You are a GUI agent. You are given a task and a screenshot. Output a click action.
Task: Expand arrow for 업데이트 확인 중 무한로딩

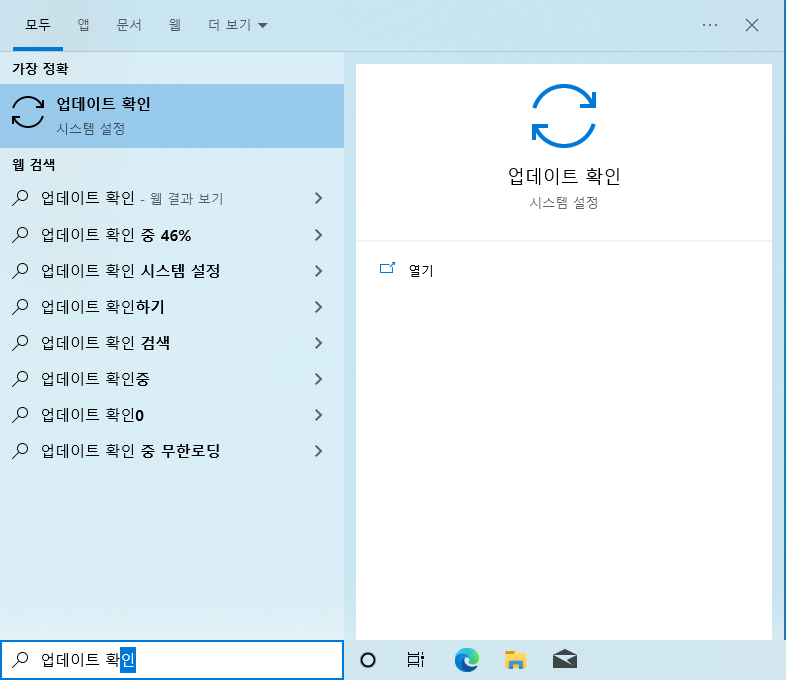tap(318, 451)
